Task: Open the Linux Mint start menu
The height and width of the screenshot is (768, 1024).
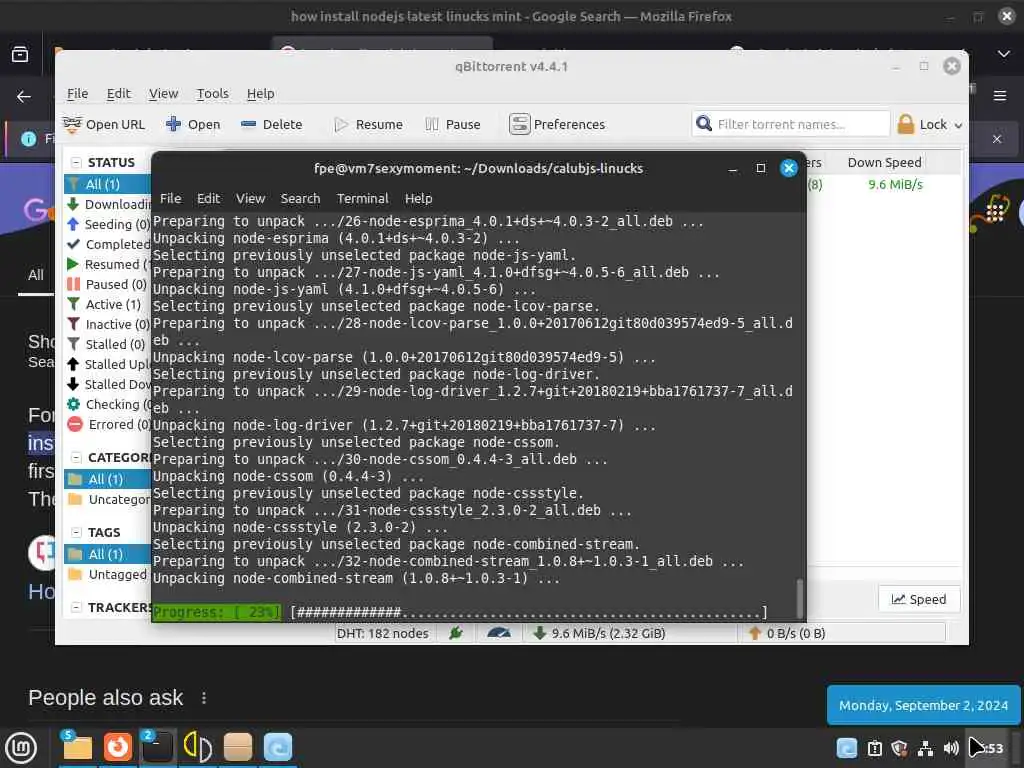Action: point(21,747)
